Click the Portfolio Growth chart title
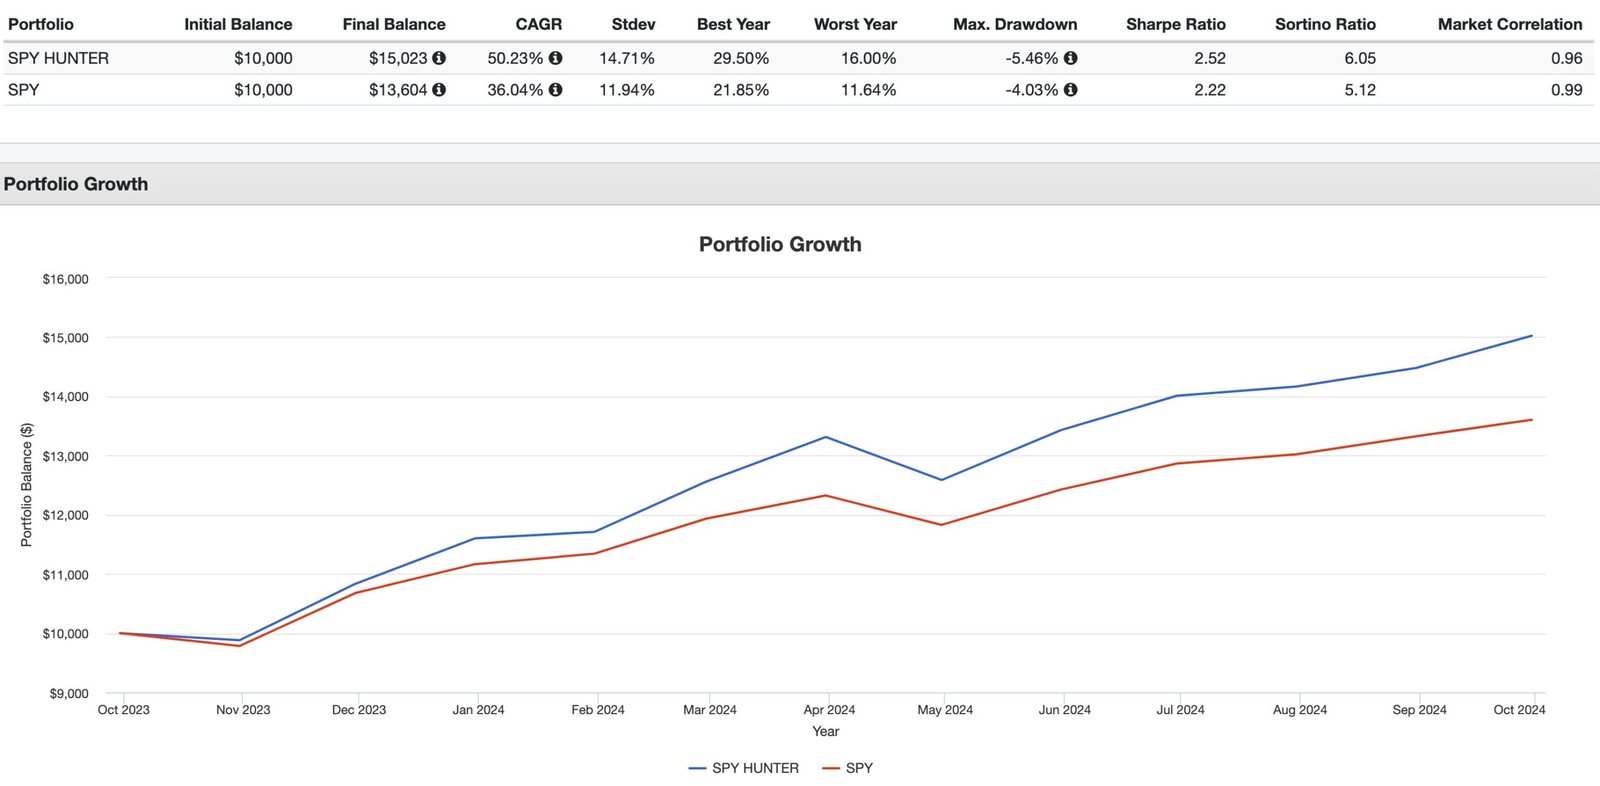 coord(780,244)
